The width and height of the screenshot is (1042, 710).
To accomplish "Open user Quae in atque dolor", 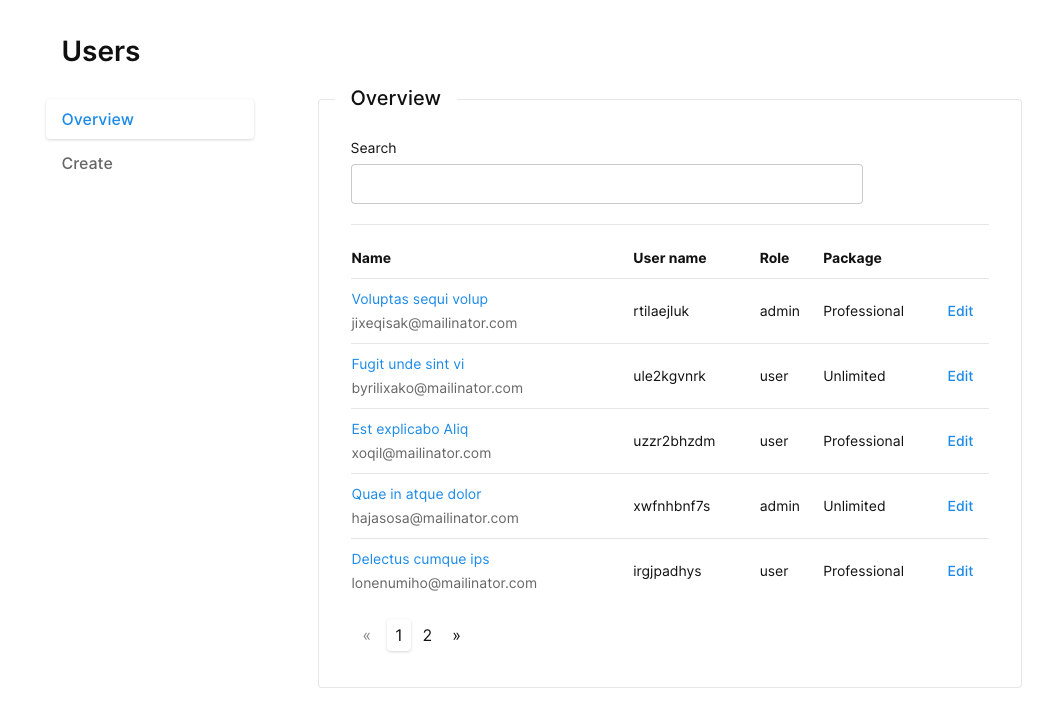I will [416, 494].
